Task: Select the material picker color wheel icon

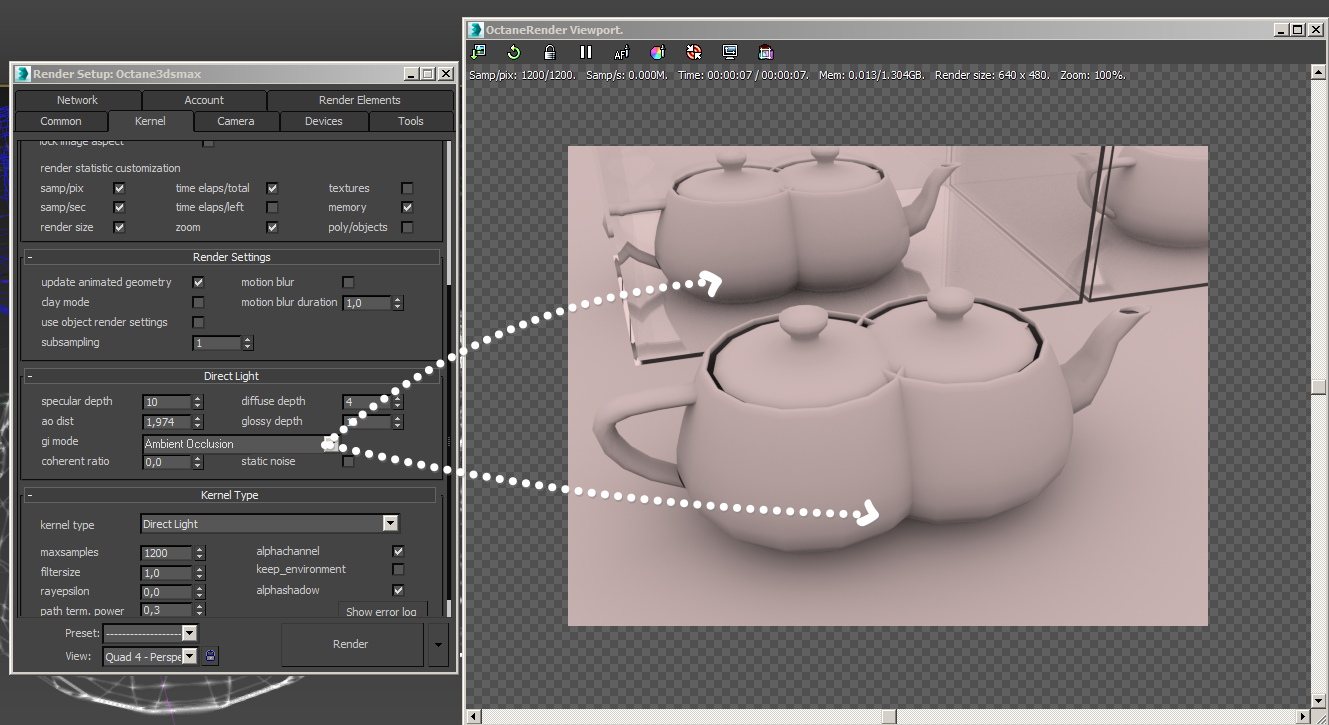Action: (658, 52)
